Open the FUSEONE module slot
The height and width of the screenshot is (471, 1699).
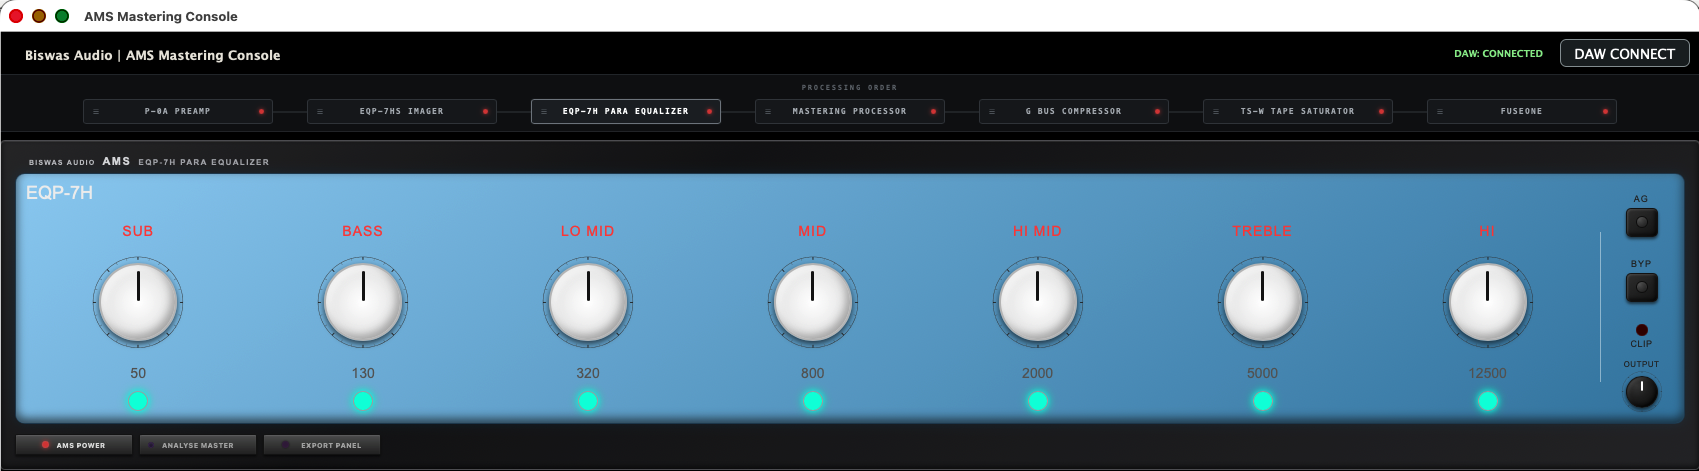1522,111
